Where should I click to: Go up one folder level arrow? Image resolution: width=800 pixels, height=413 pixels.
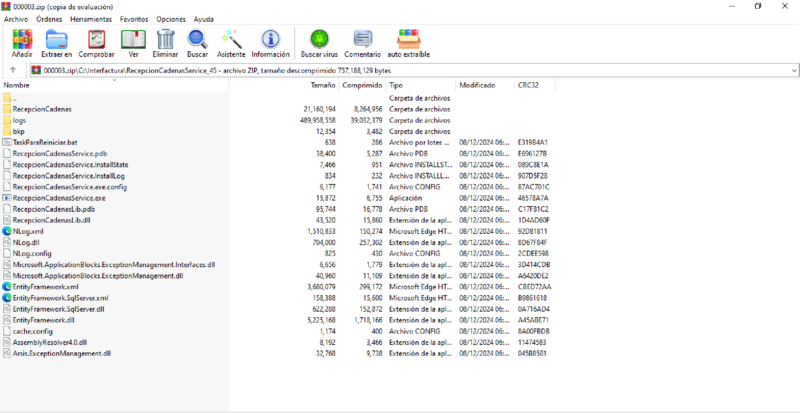point(13,70)
